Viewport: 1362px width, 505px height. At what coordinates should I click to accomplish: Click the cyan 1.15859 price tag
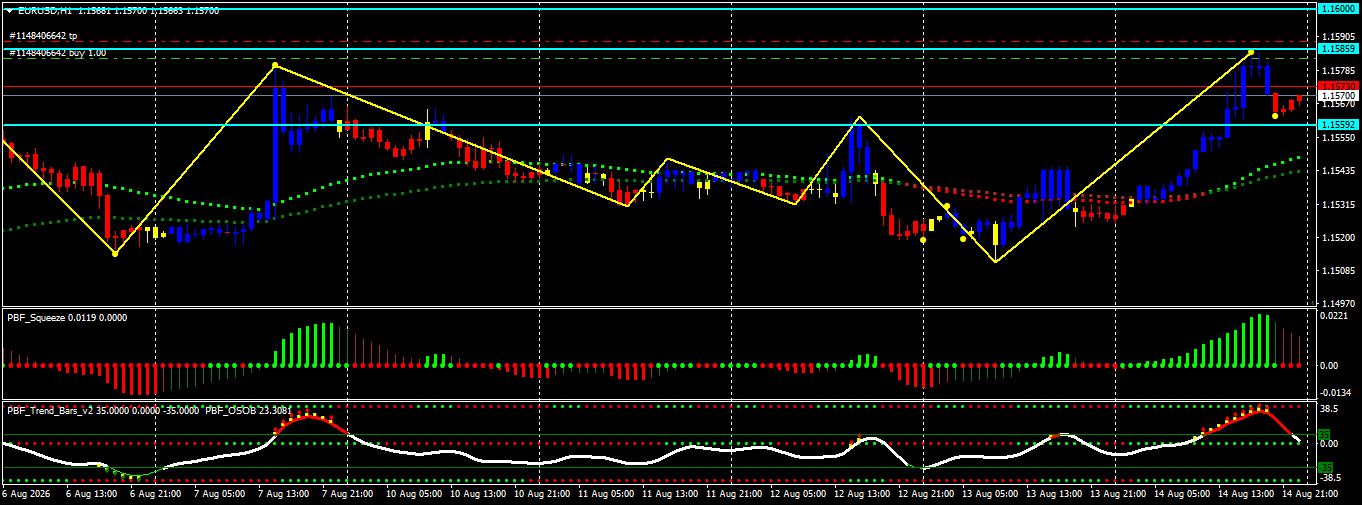pos(1338,48)
